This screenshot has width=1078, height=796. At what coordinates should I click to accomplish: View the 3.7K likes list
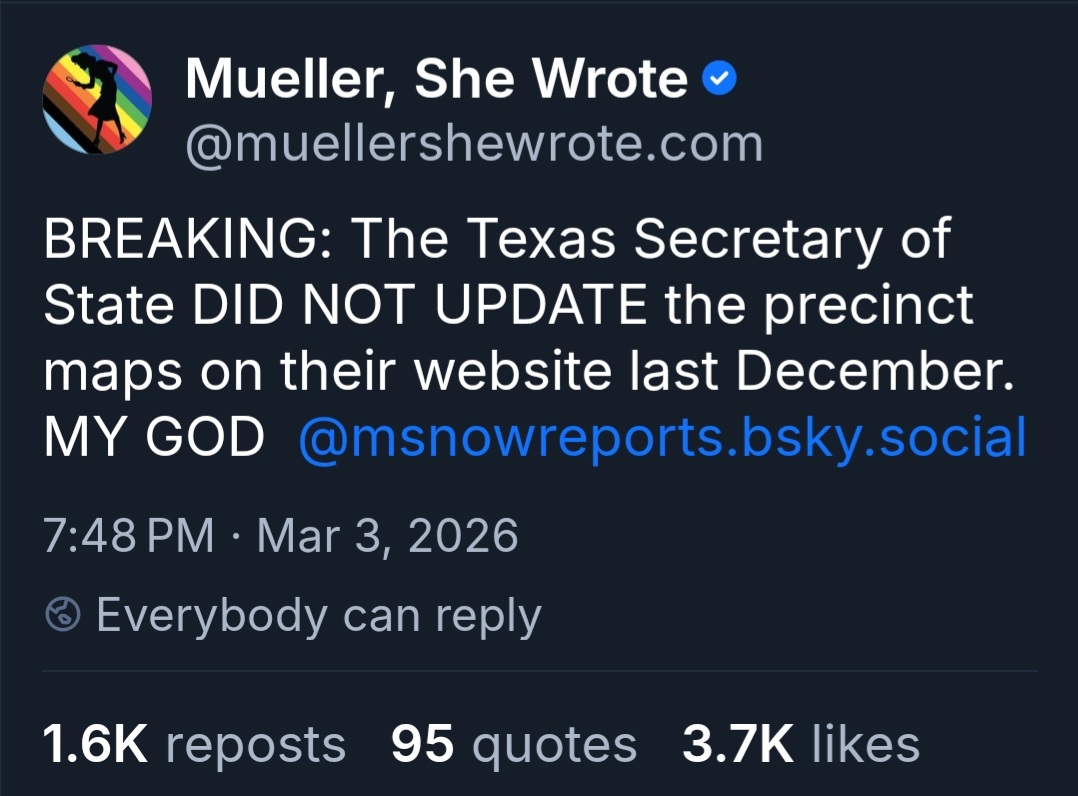[x=800, y=744]
